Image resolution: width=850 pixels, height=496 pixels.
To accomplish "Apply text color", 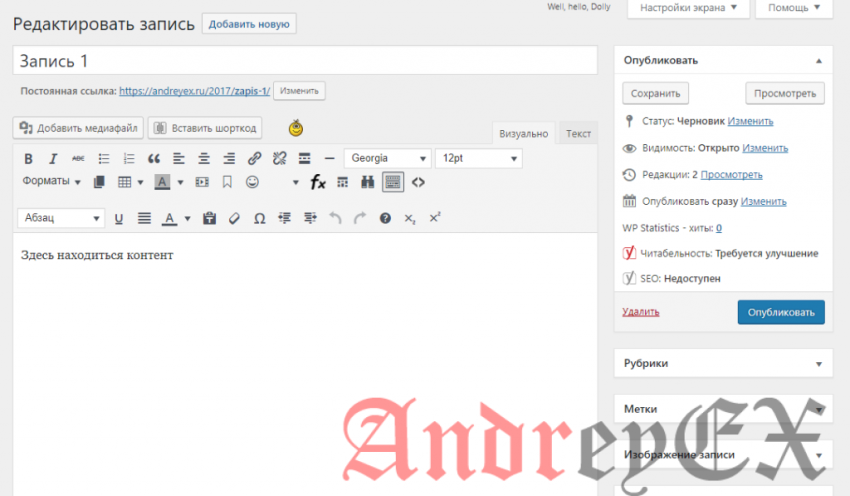I will (x=170, y=218).
